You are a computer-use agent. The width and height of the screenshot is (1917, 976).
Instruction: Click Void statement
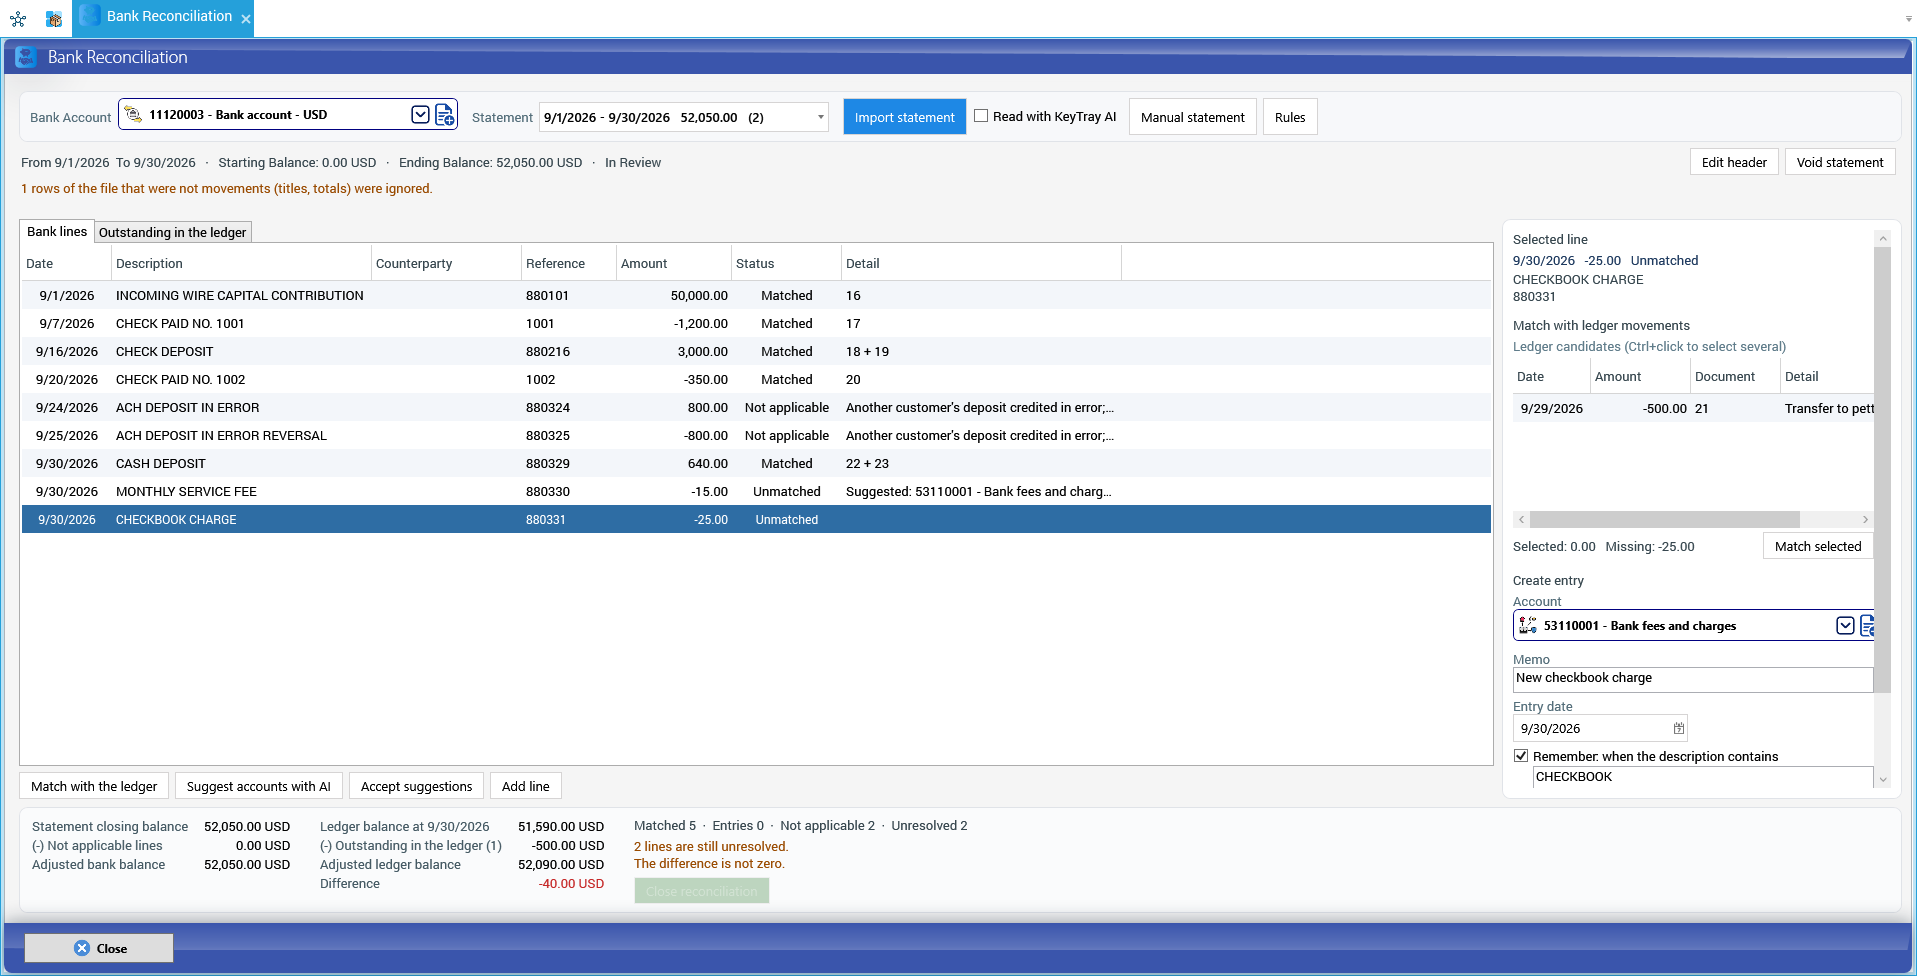[1840, 162]
